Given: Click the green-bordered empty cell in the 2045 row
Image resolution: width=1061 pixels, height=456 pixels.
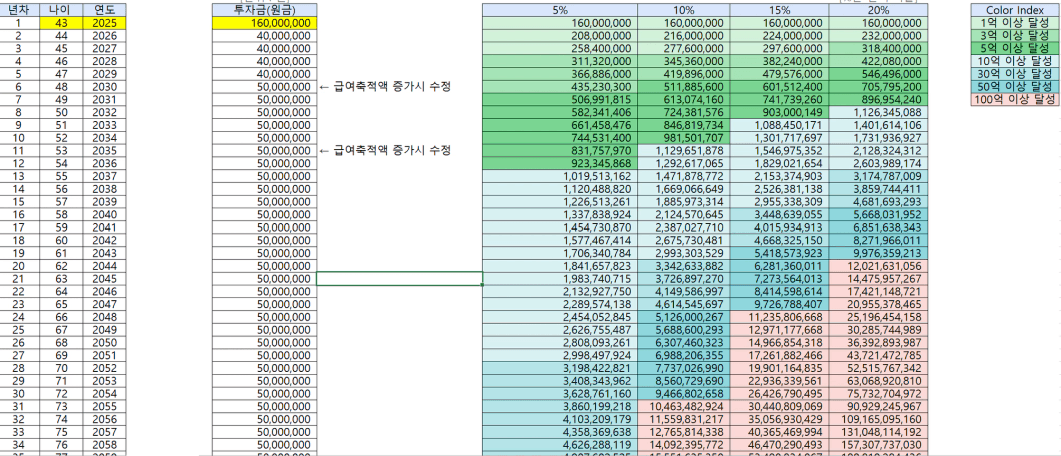Looking at the screenshot, I should (x=399, y=278).
